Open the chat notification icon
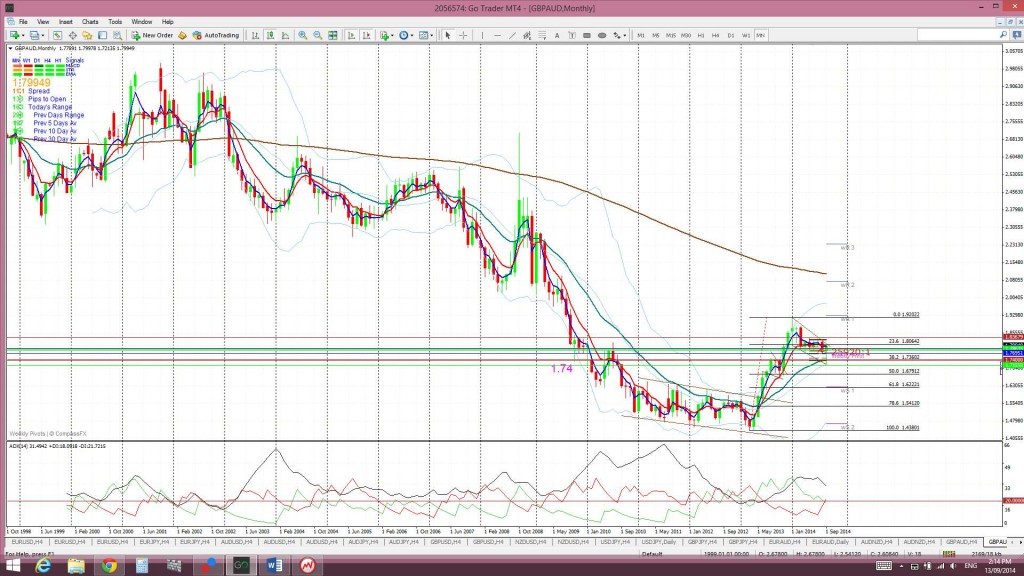Screen dimensions: 1024x576 click(x=1016, y=35)
